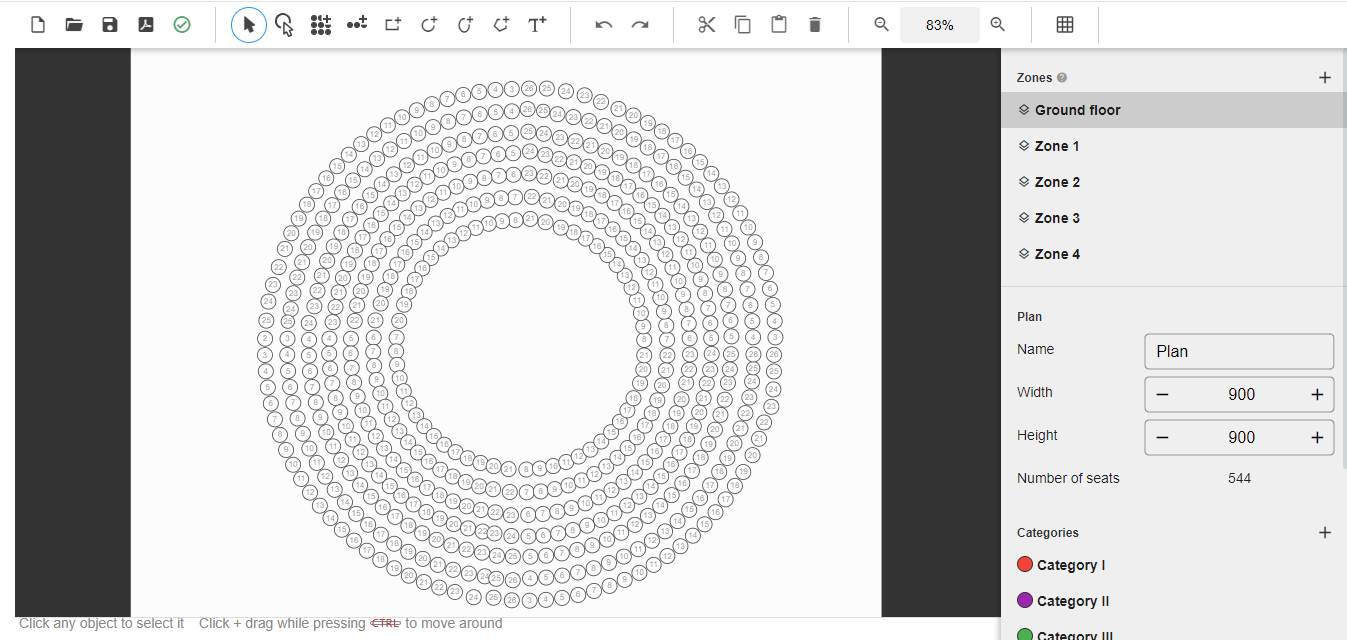Click the plan Name input field
Viewport: 1347px width, 640px height.
[x=1238, y=351]
